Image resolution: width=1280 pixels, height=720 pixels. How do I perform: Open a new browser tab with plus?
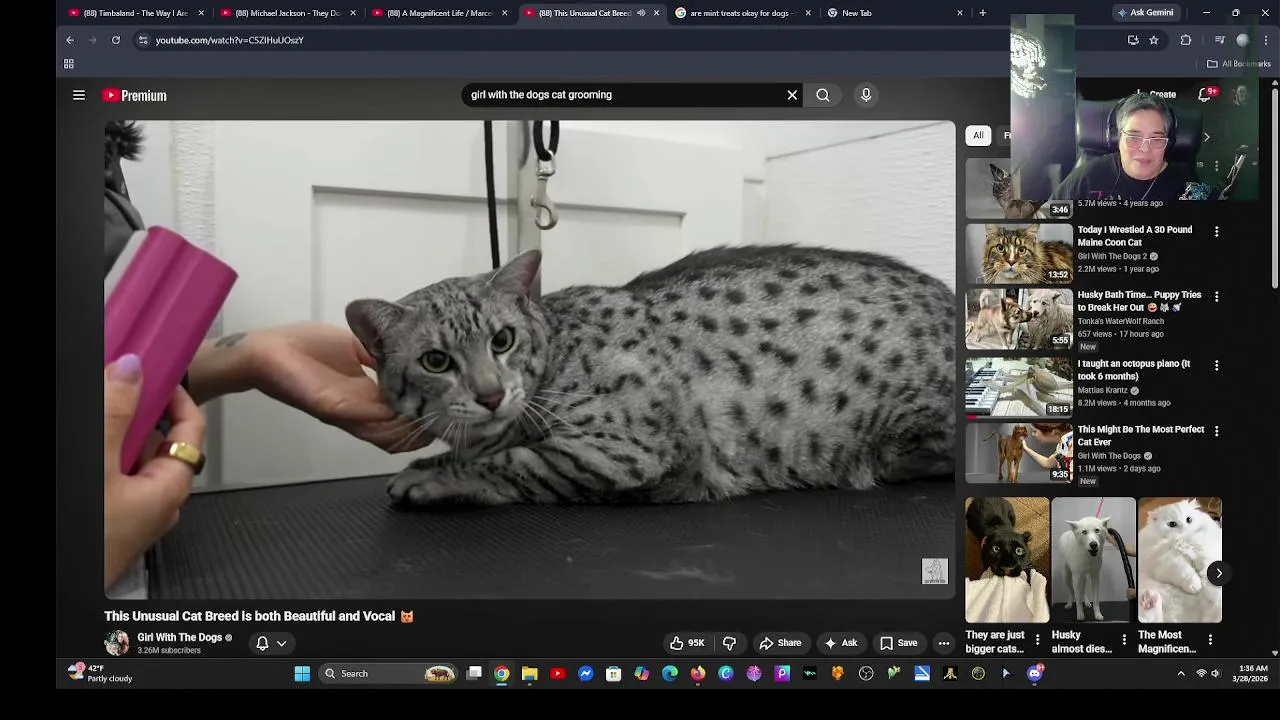[x=982, y=13]
